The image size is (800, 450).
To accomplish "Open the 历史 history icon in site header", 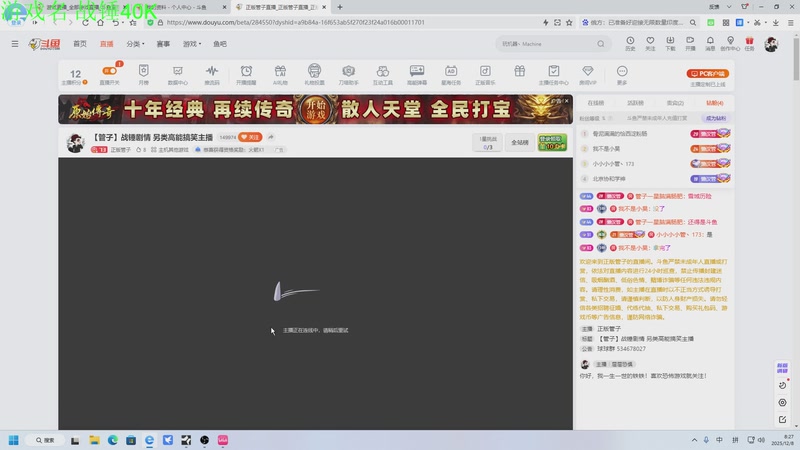I will tap(630, 43).
